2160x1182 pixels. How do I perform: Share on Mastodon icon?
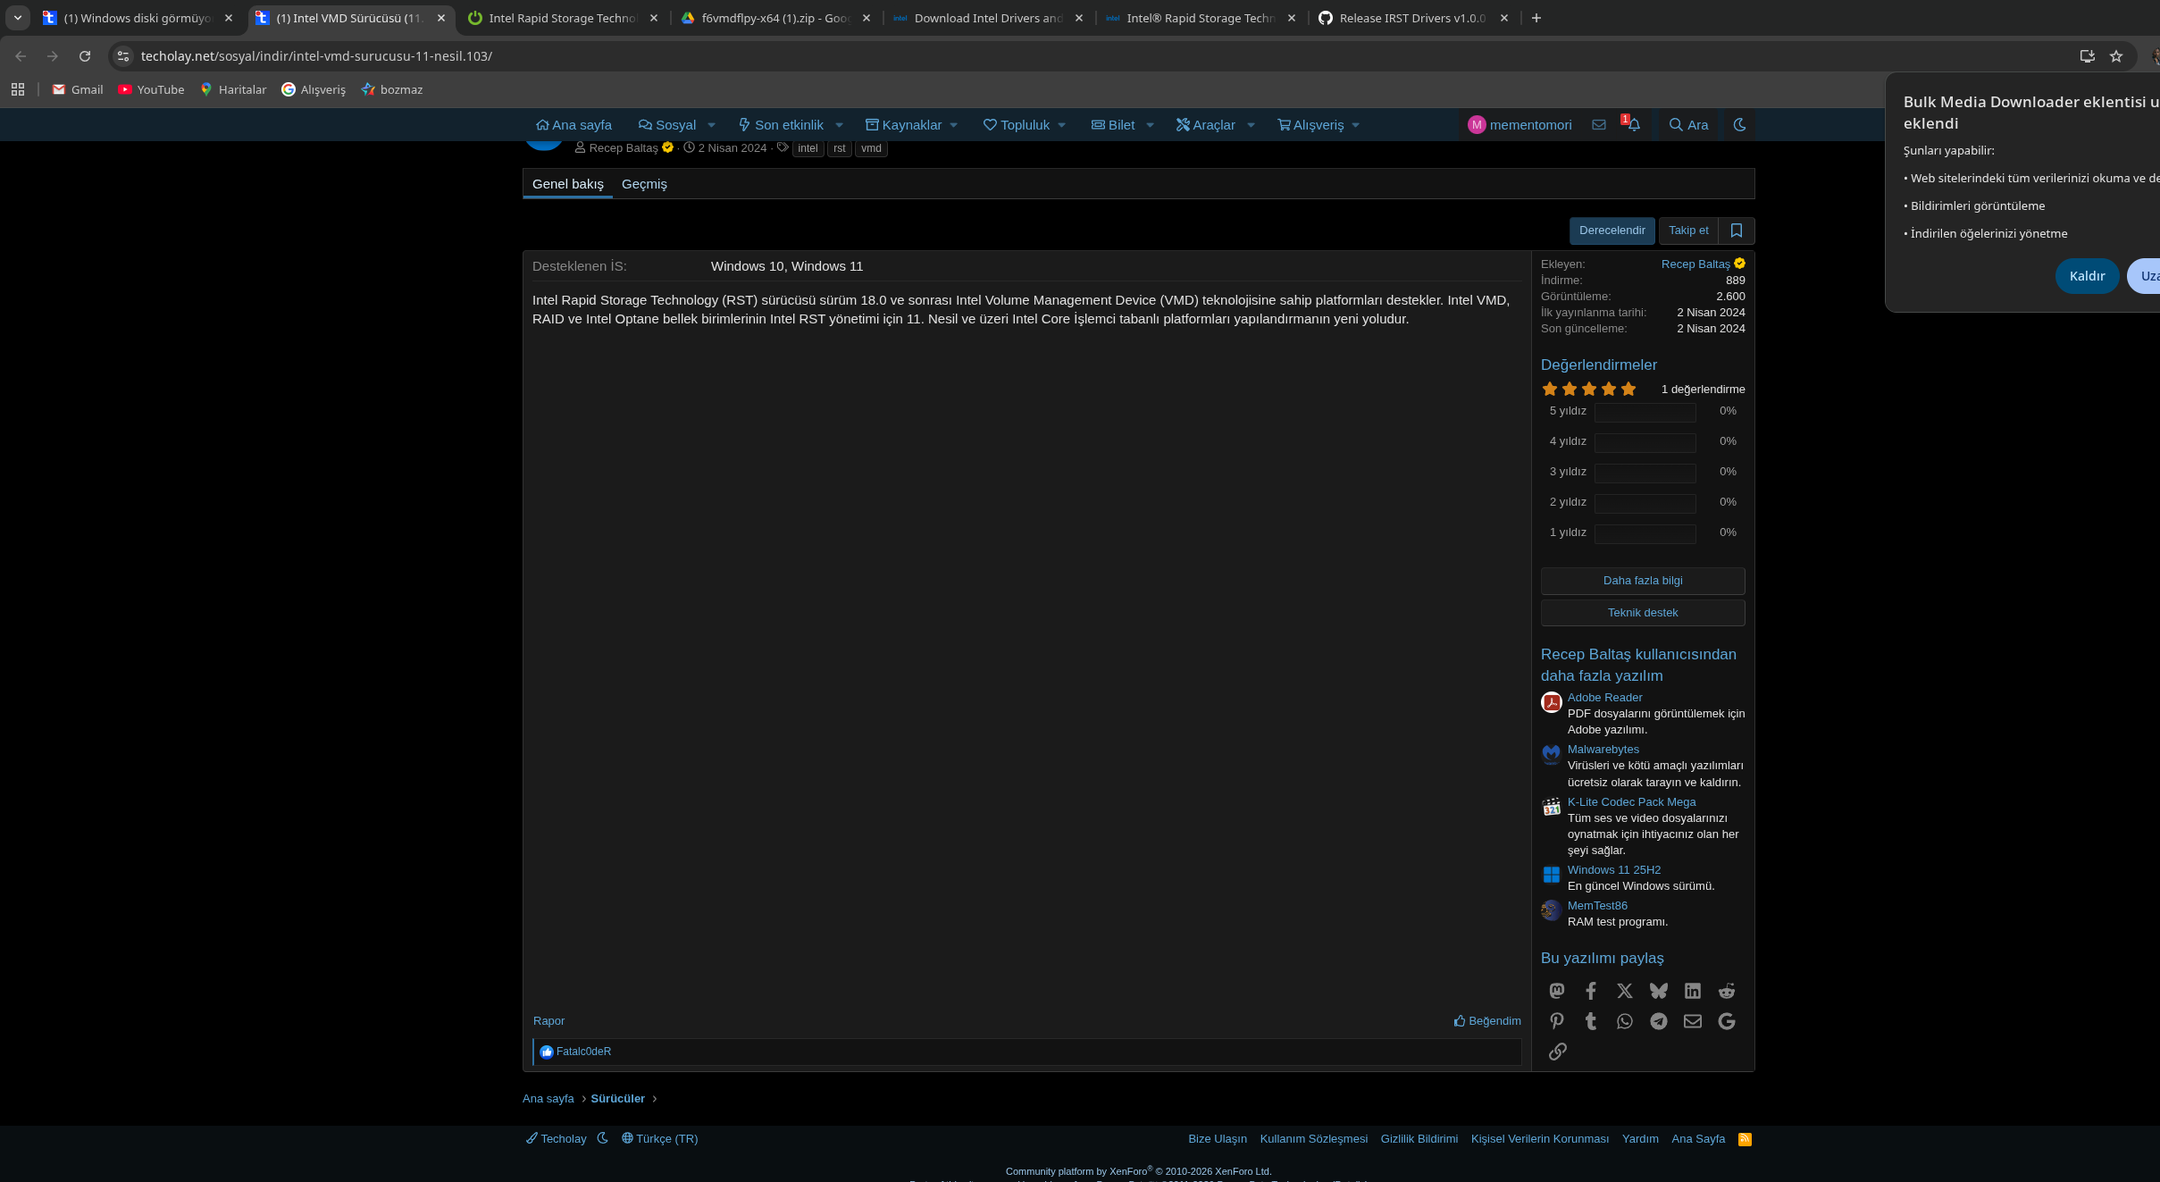click(1557, 991)
